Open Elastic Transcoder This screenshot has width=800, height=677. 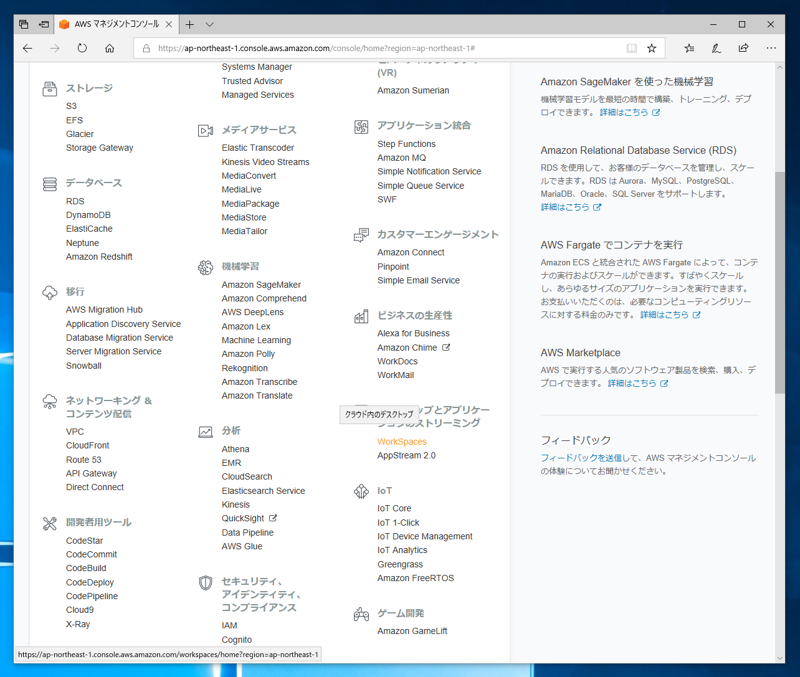258,148
